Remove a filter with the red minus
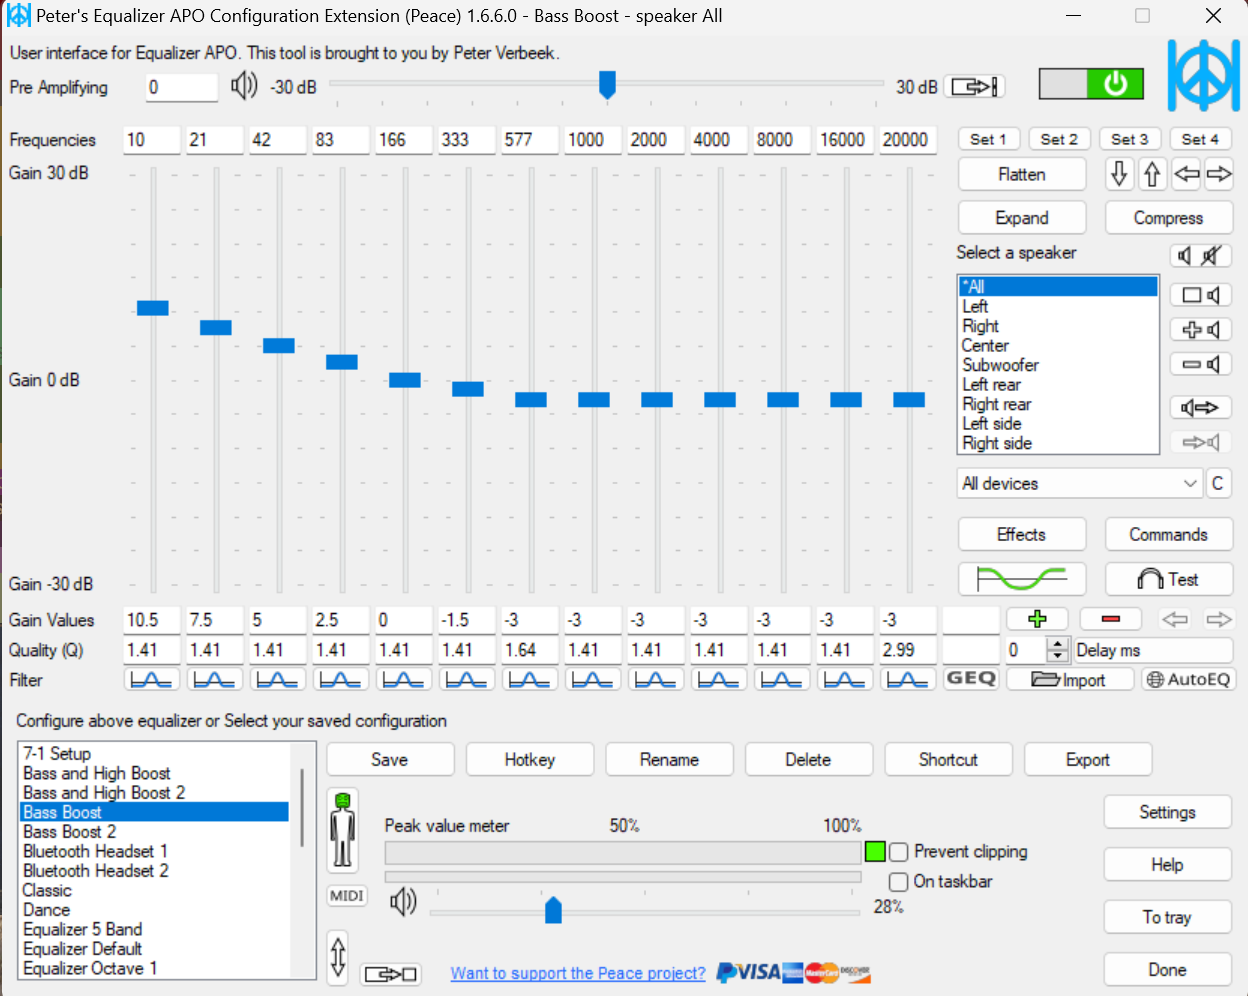 (x=1110, y=619)
